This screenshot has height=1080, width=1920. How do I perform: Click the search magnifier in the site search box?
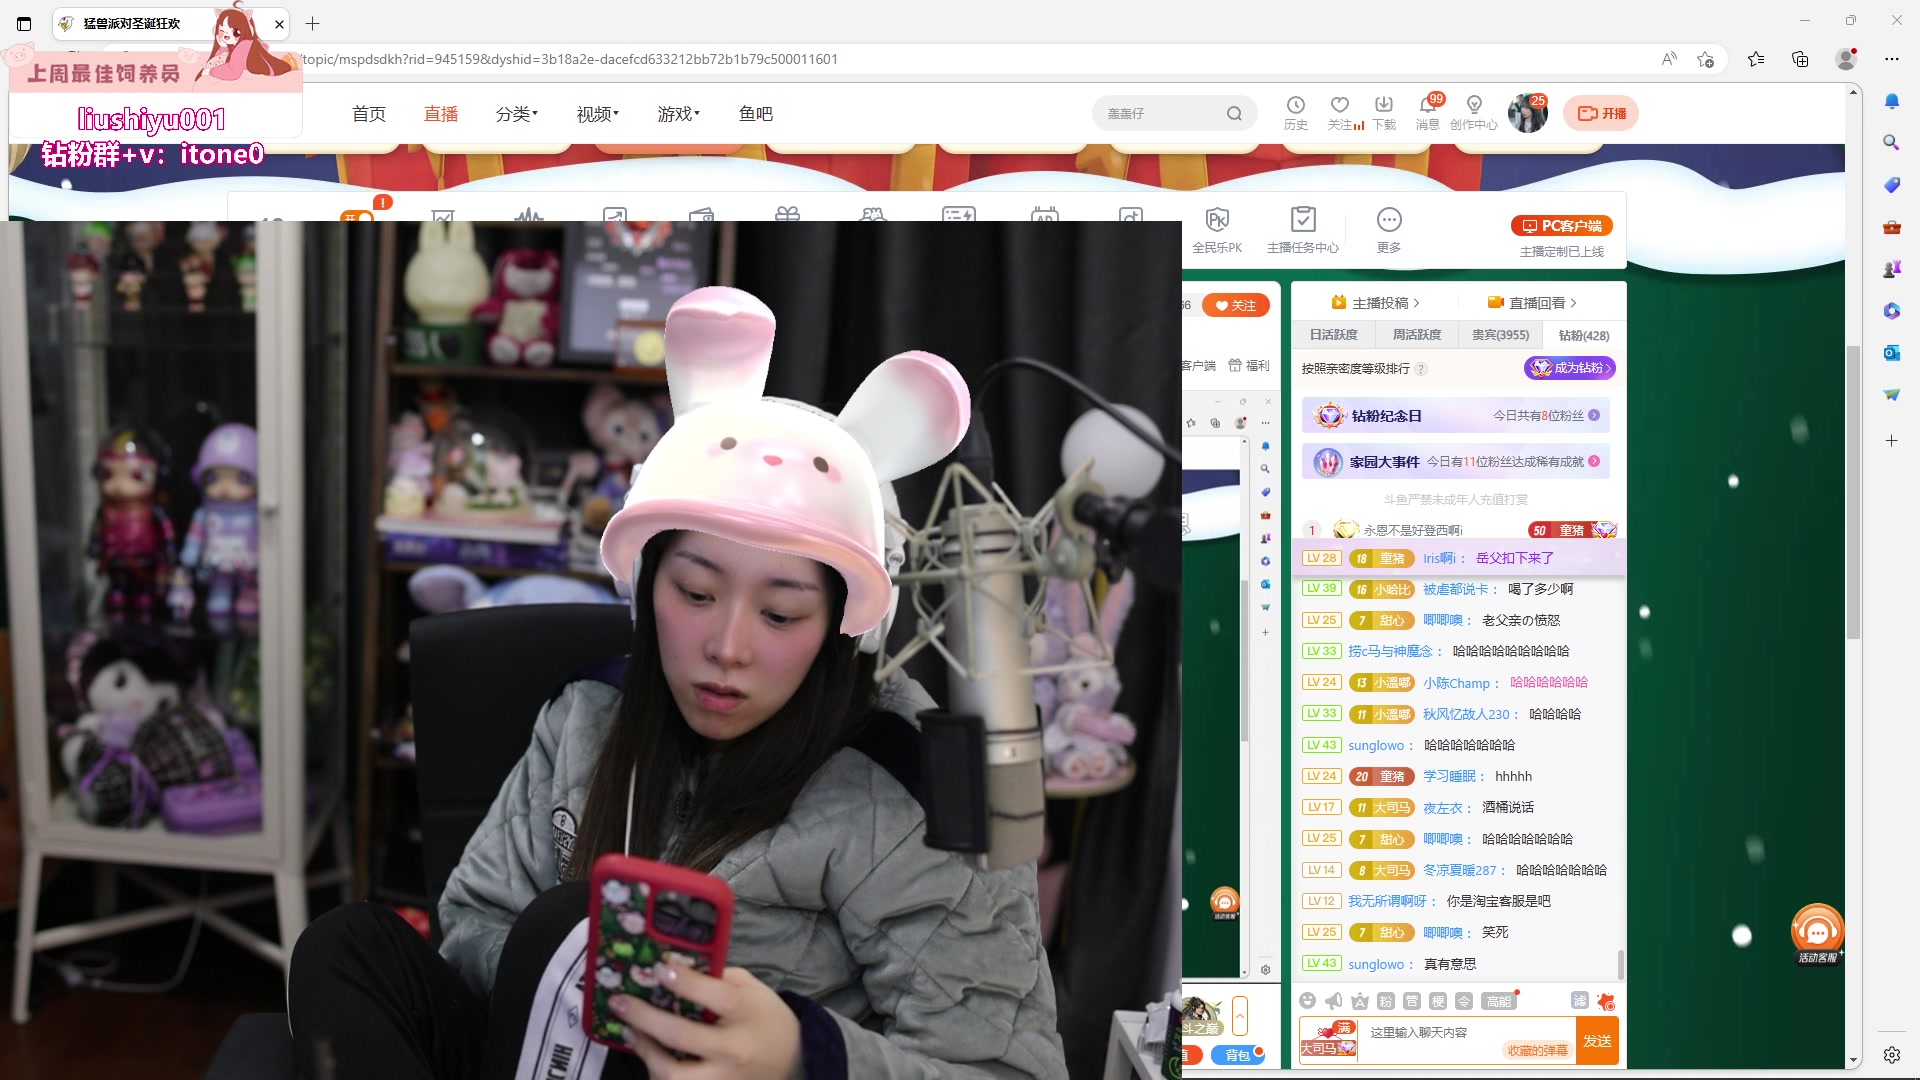(1234, 114)
